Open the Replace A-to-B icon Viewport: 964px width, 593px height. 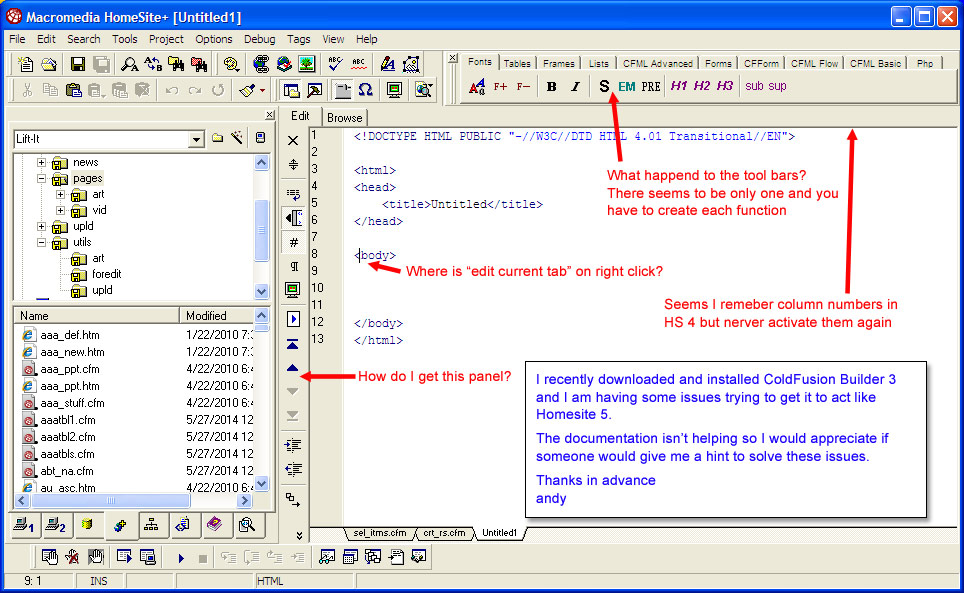[x=153, y=64]
